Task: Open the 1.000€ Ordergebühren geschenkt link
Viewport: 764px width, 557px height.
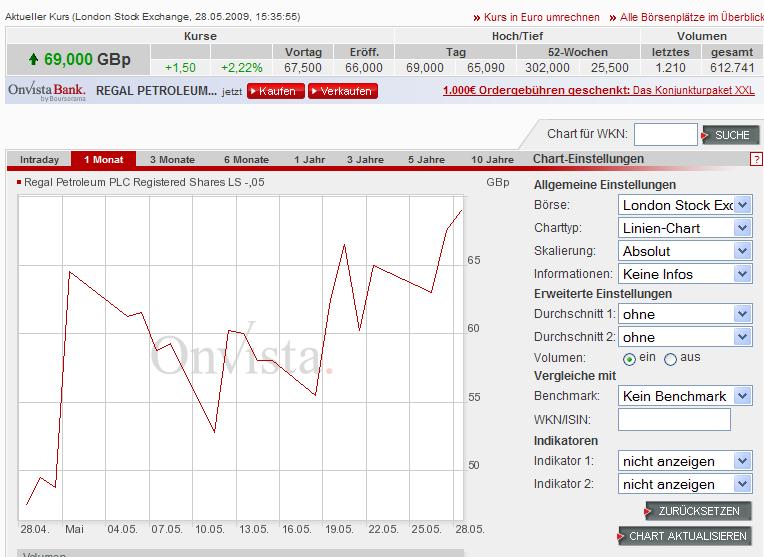Action: pyautogui.click(x=599, y=91)
